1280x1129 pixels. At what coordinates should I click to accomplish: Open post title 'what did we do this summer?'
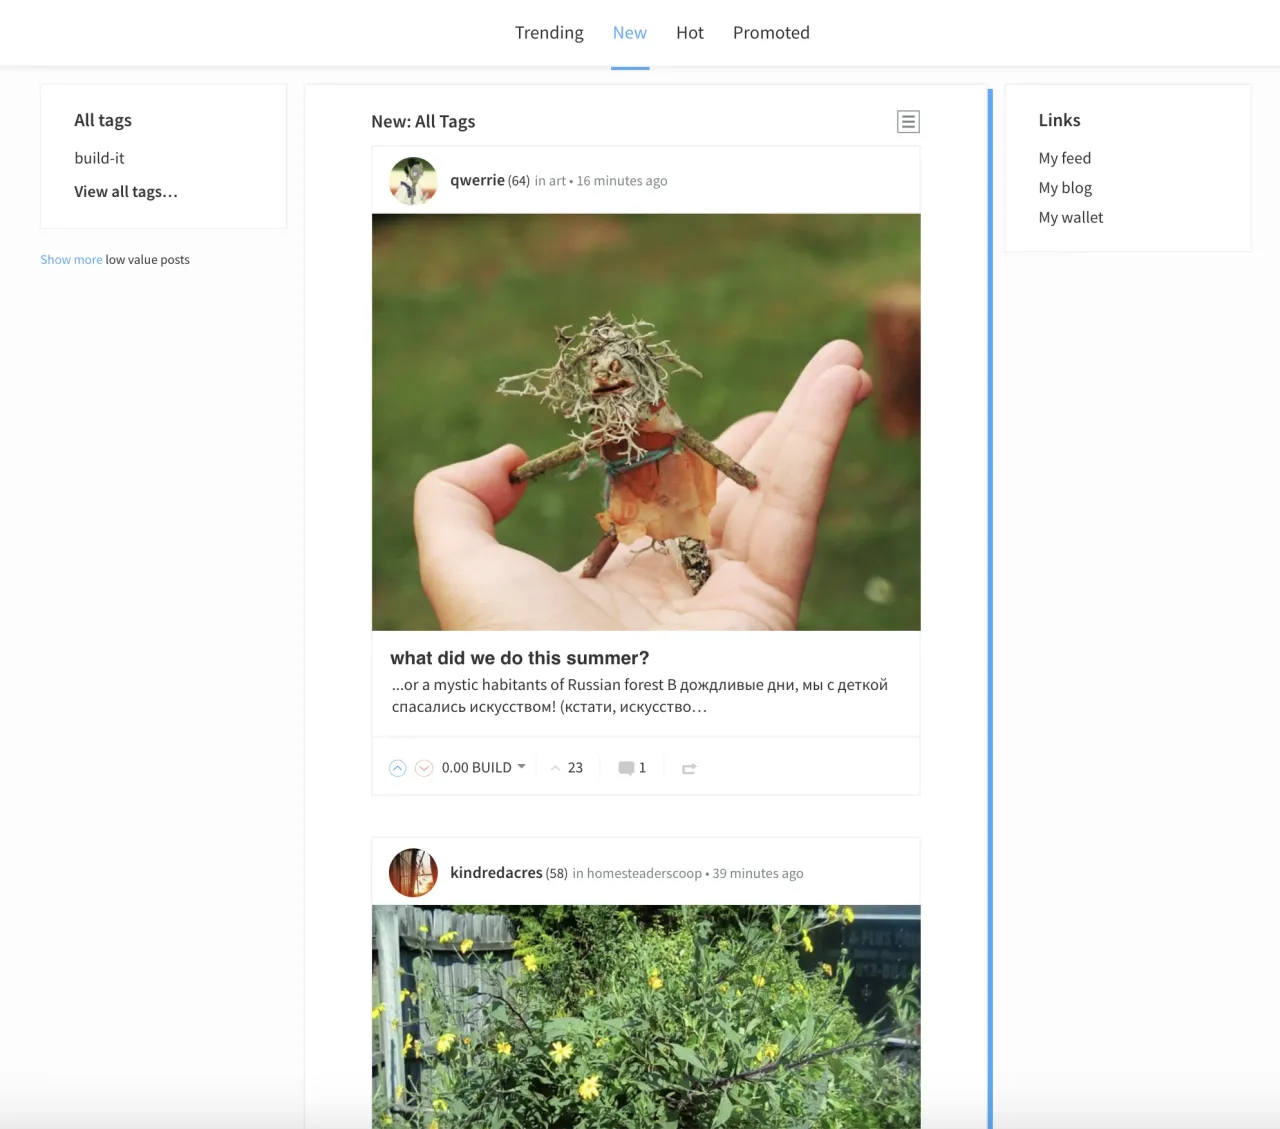[520, 658]
